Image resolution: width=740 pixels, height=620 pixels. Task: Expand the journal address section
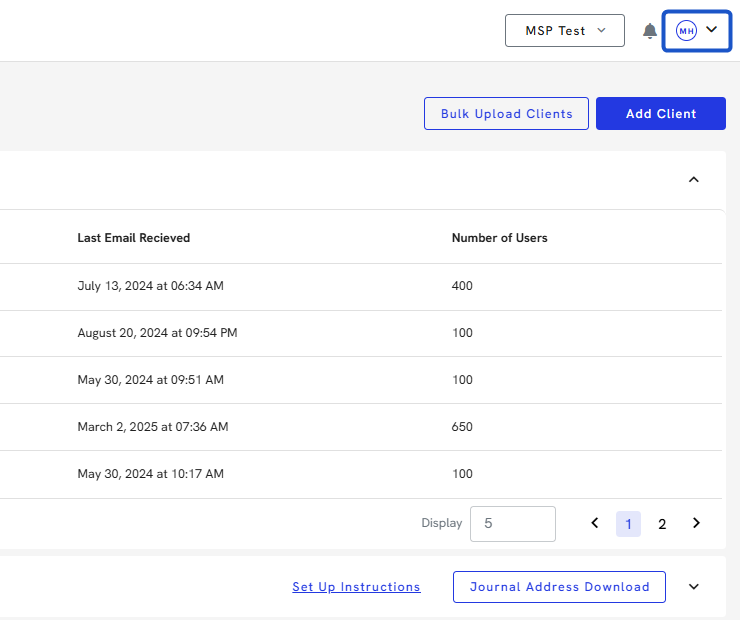point(694,587)
